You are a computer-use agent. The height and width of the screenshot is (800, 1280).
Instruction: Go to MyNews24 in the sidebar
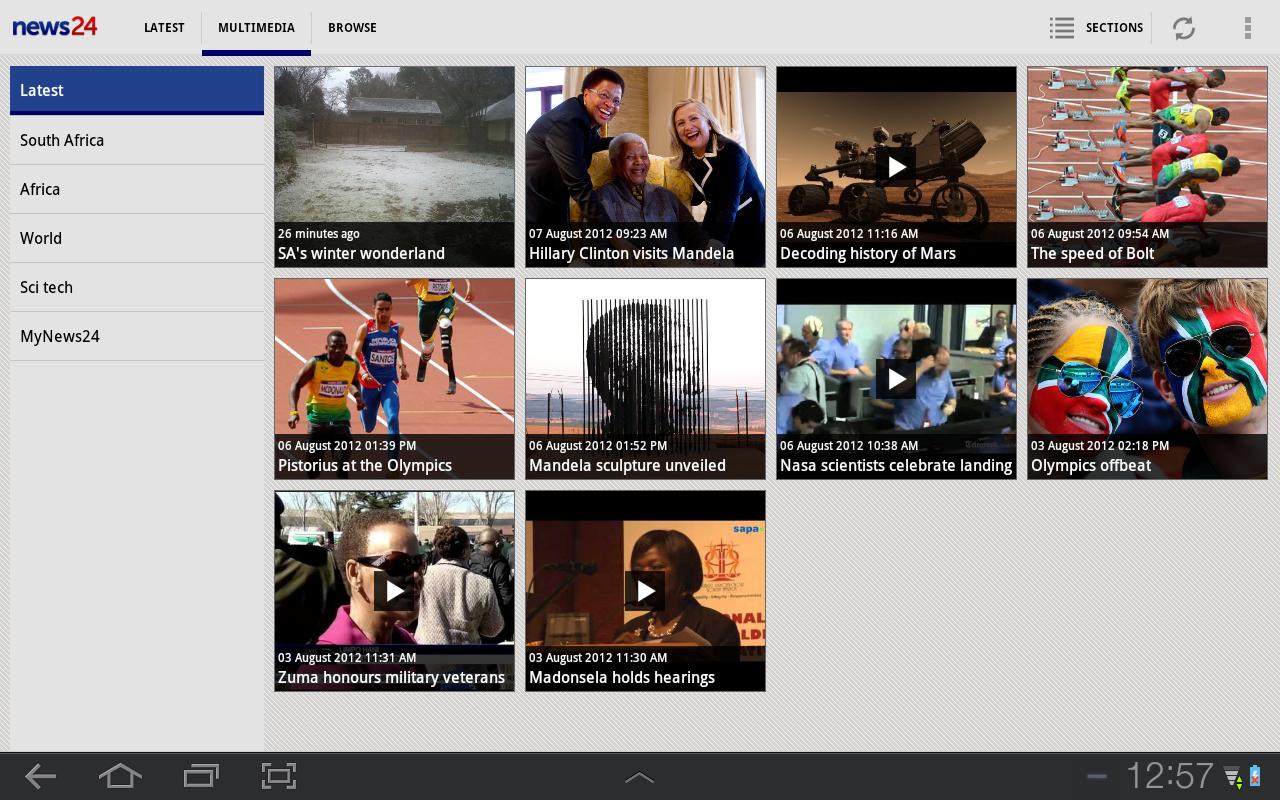pos(137,336)
